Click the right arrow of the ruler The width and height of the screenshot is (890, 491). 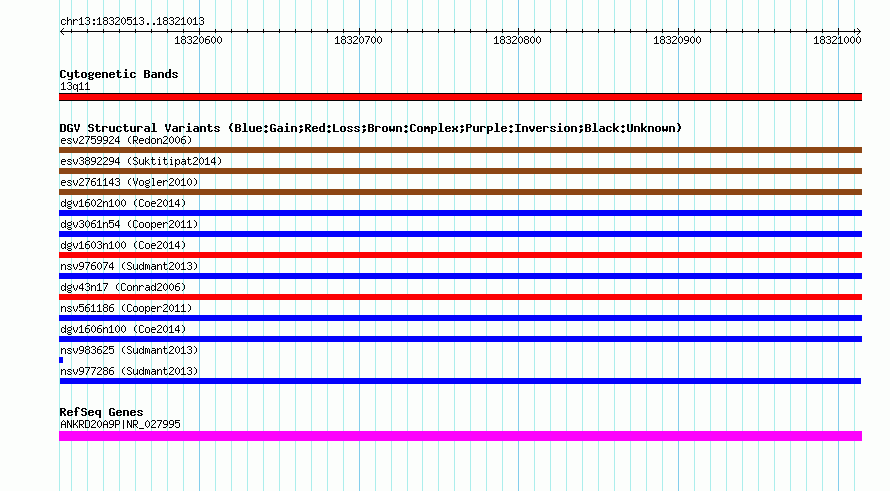pos(858,32)
